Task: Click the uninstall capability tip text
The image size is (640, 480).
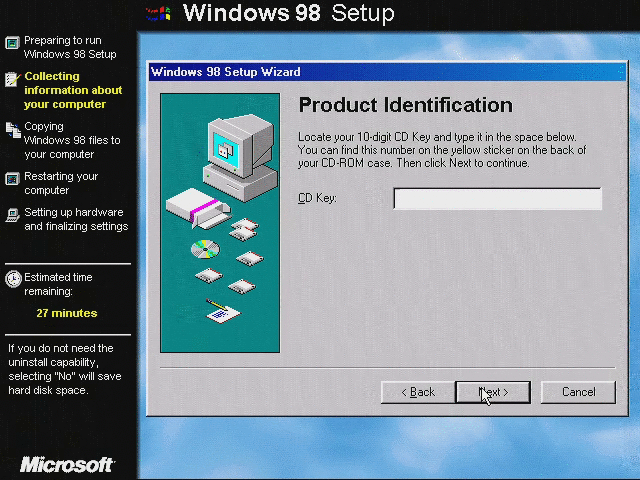Action: click(x=65, y=369)
